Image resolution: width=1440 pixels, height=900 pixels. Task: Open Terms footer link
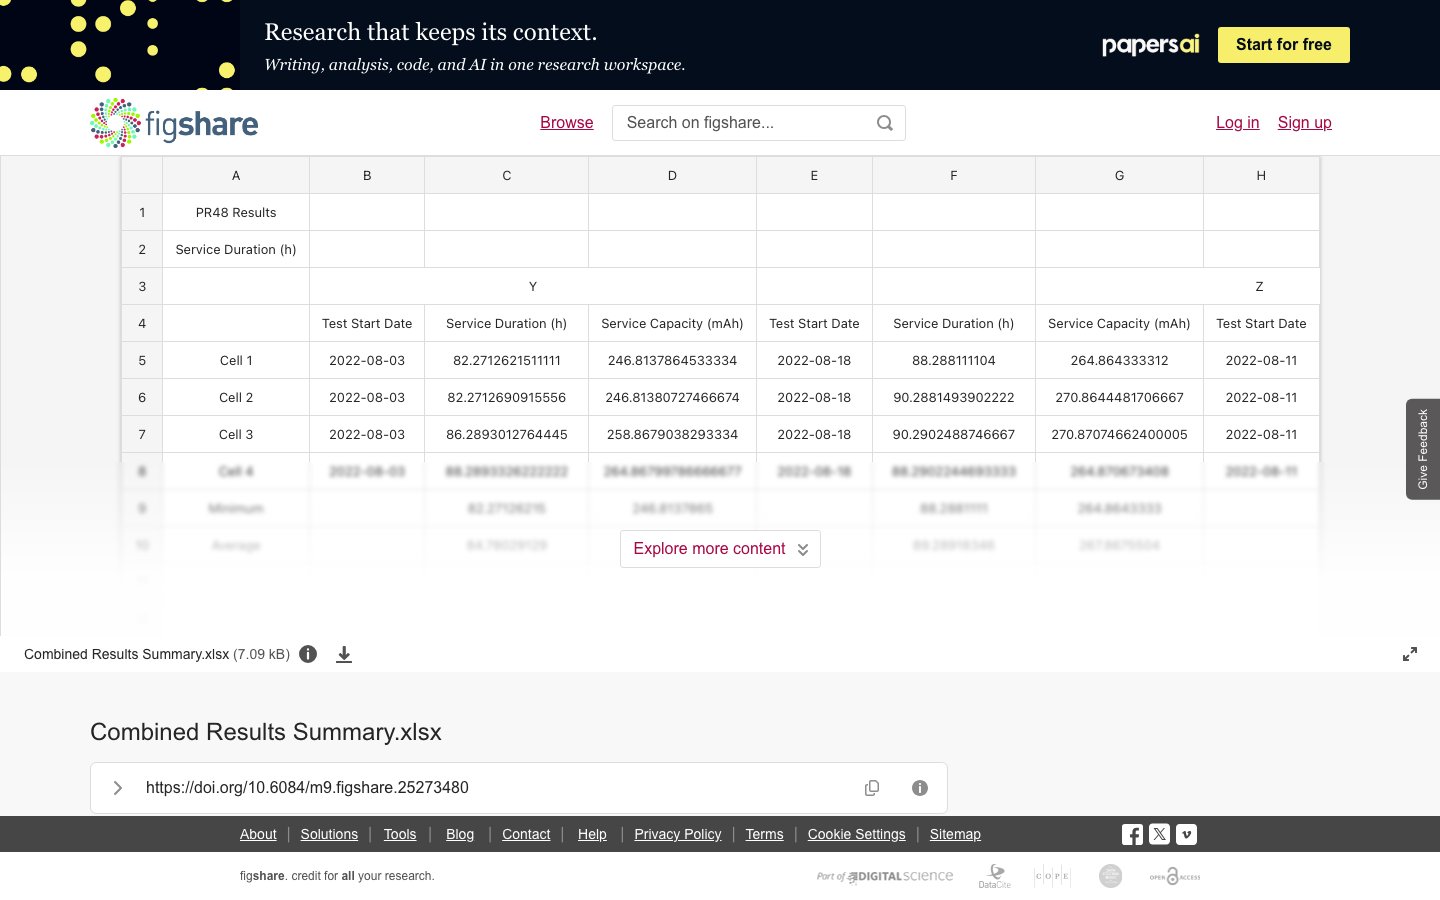(764, 834)
